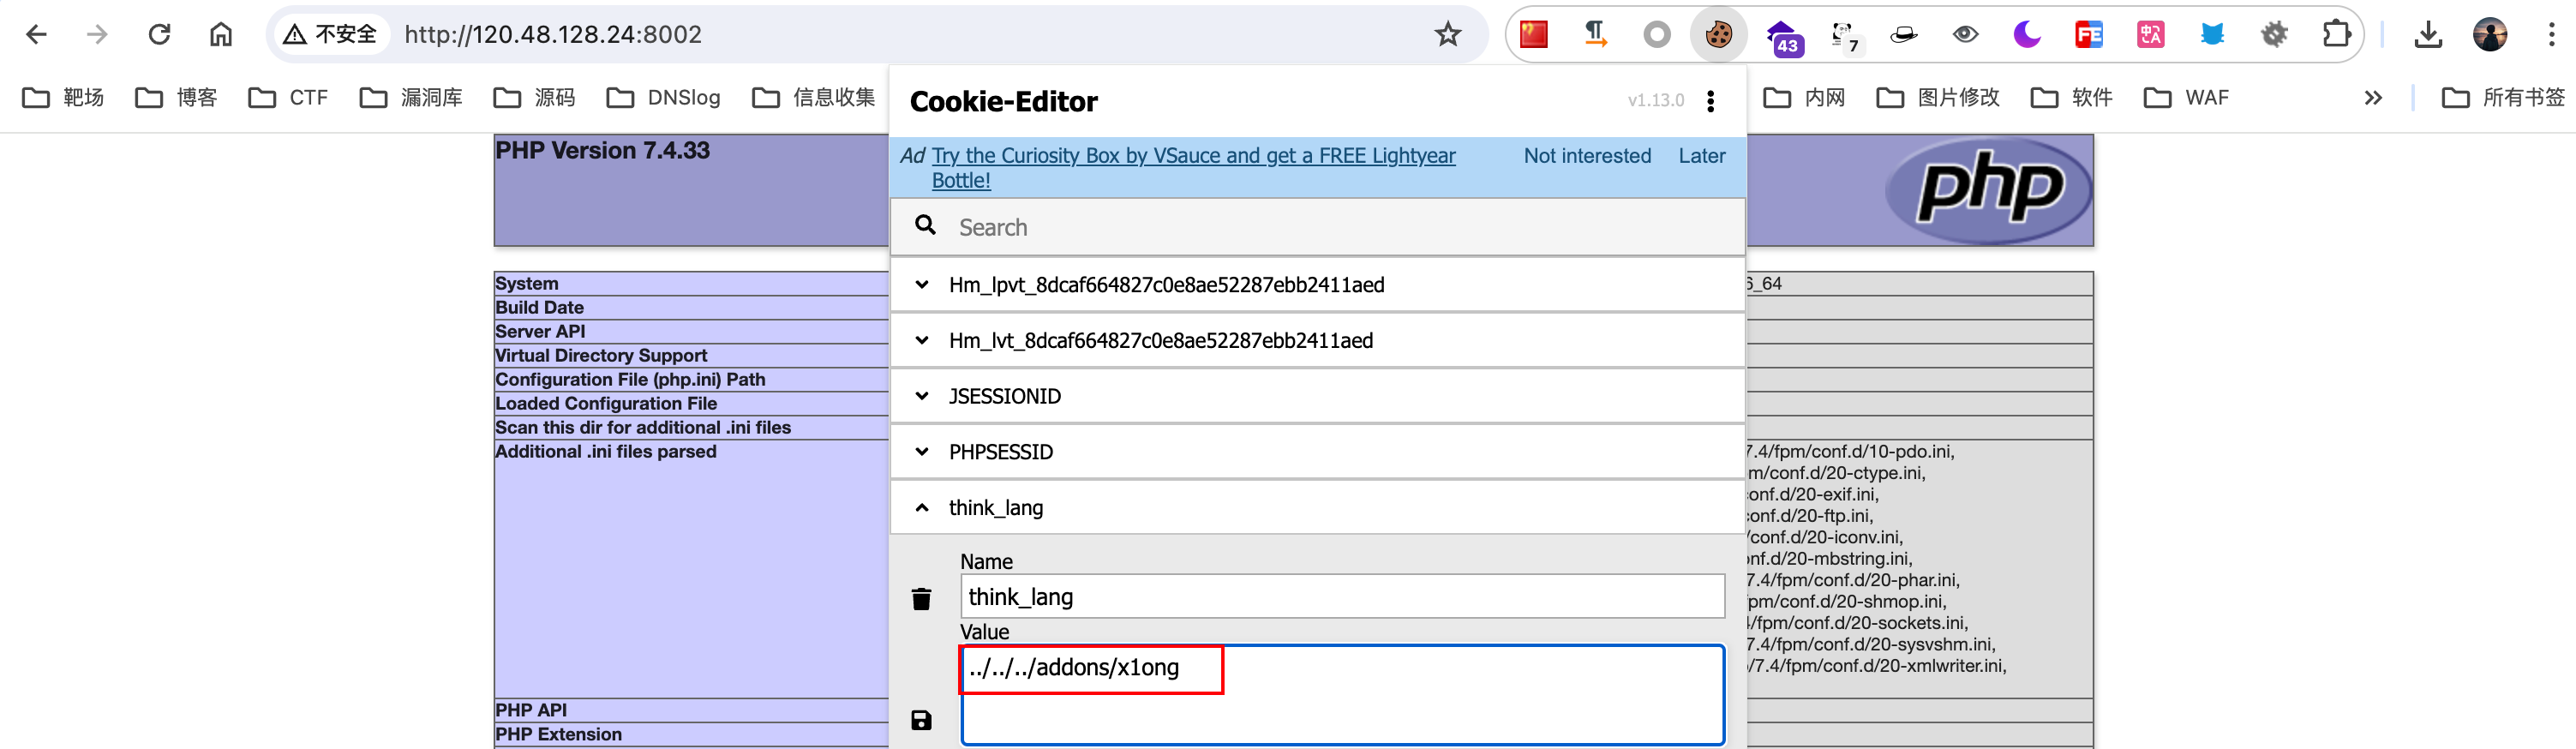Click the Loaded Configuration File row label

pos(606,404)
